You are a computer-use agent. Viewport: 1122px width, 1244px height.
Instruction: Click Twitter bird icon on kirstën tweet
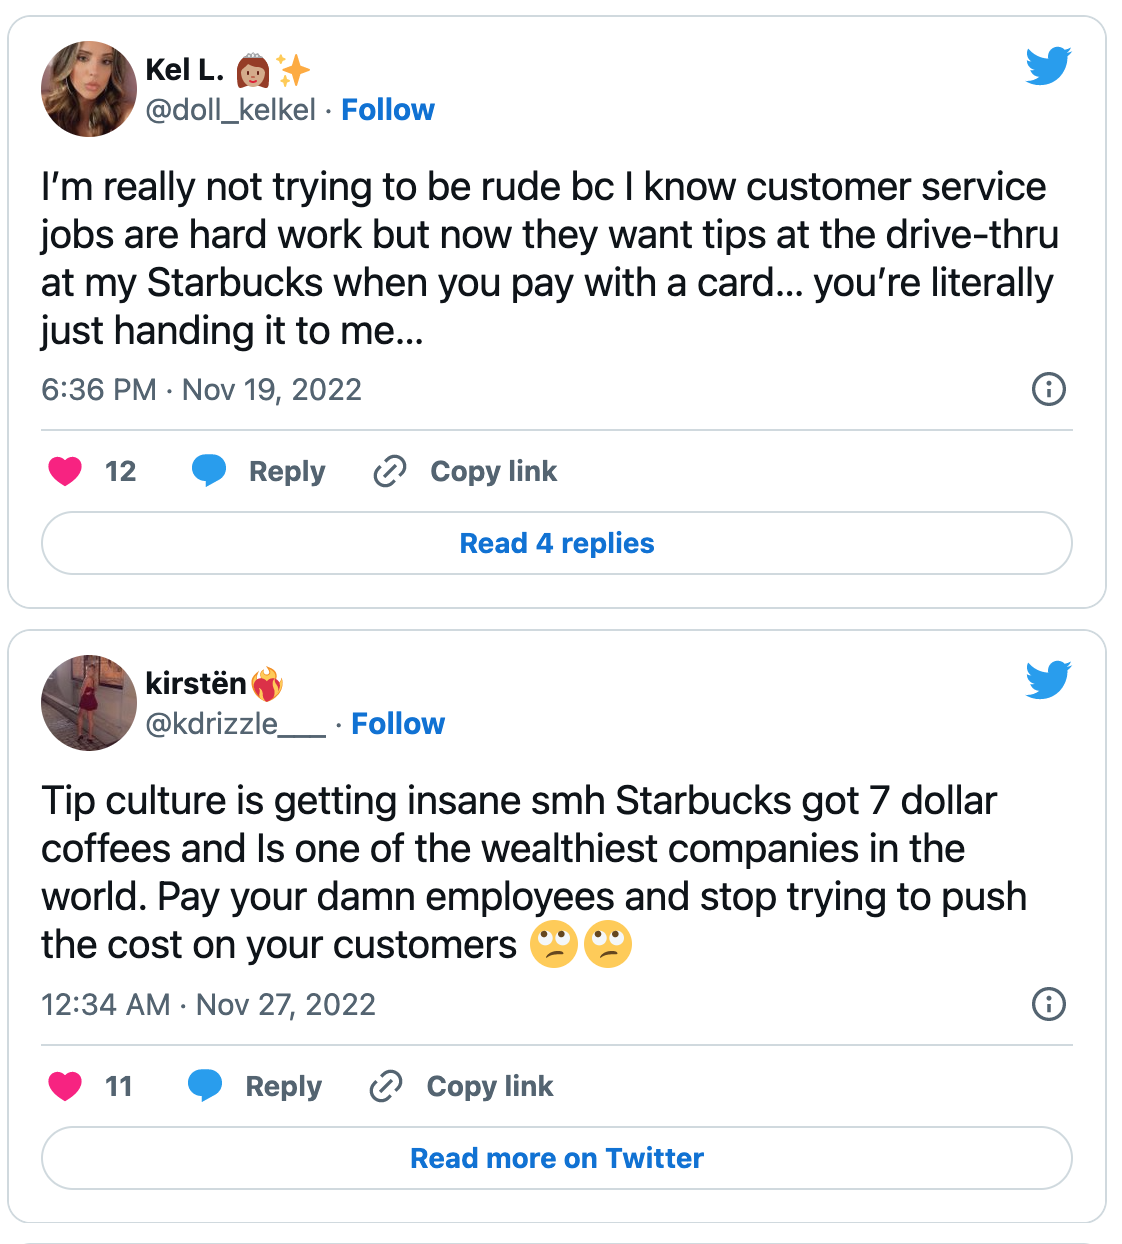[1048, 680]
